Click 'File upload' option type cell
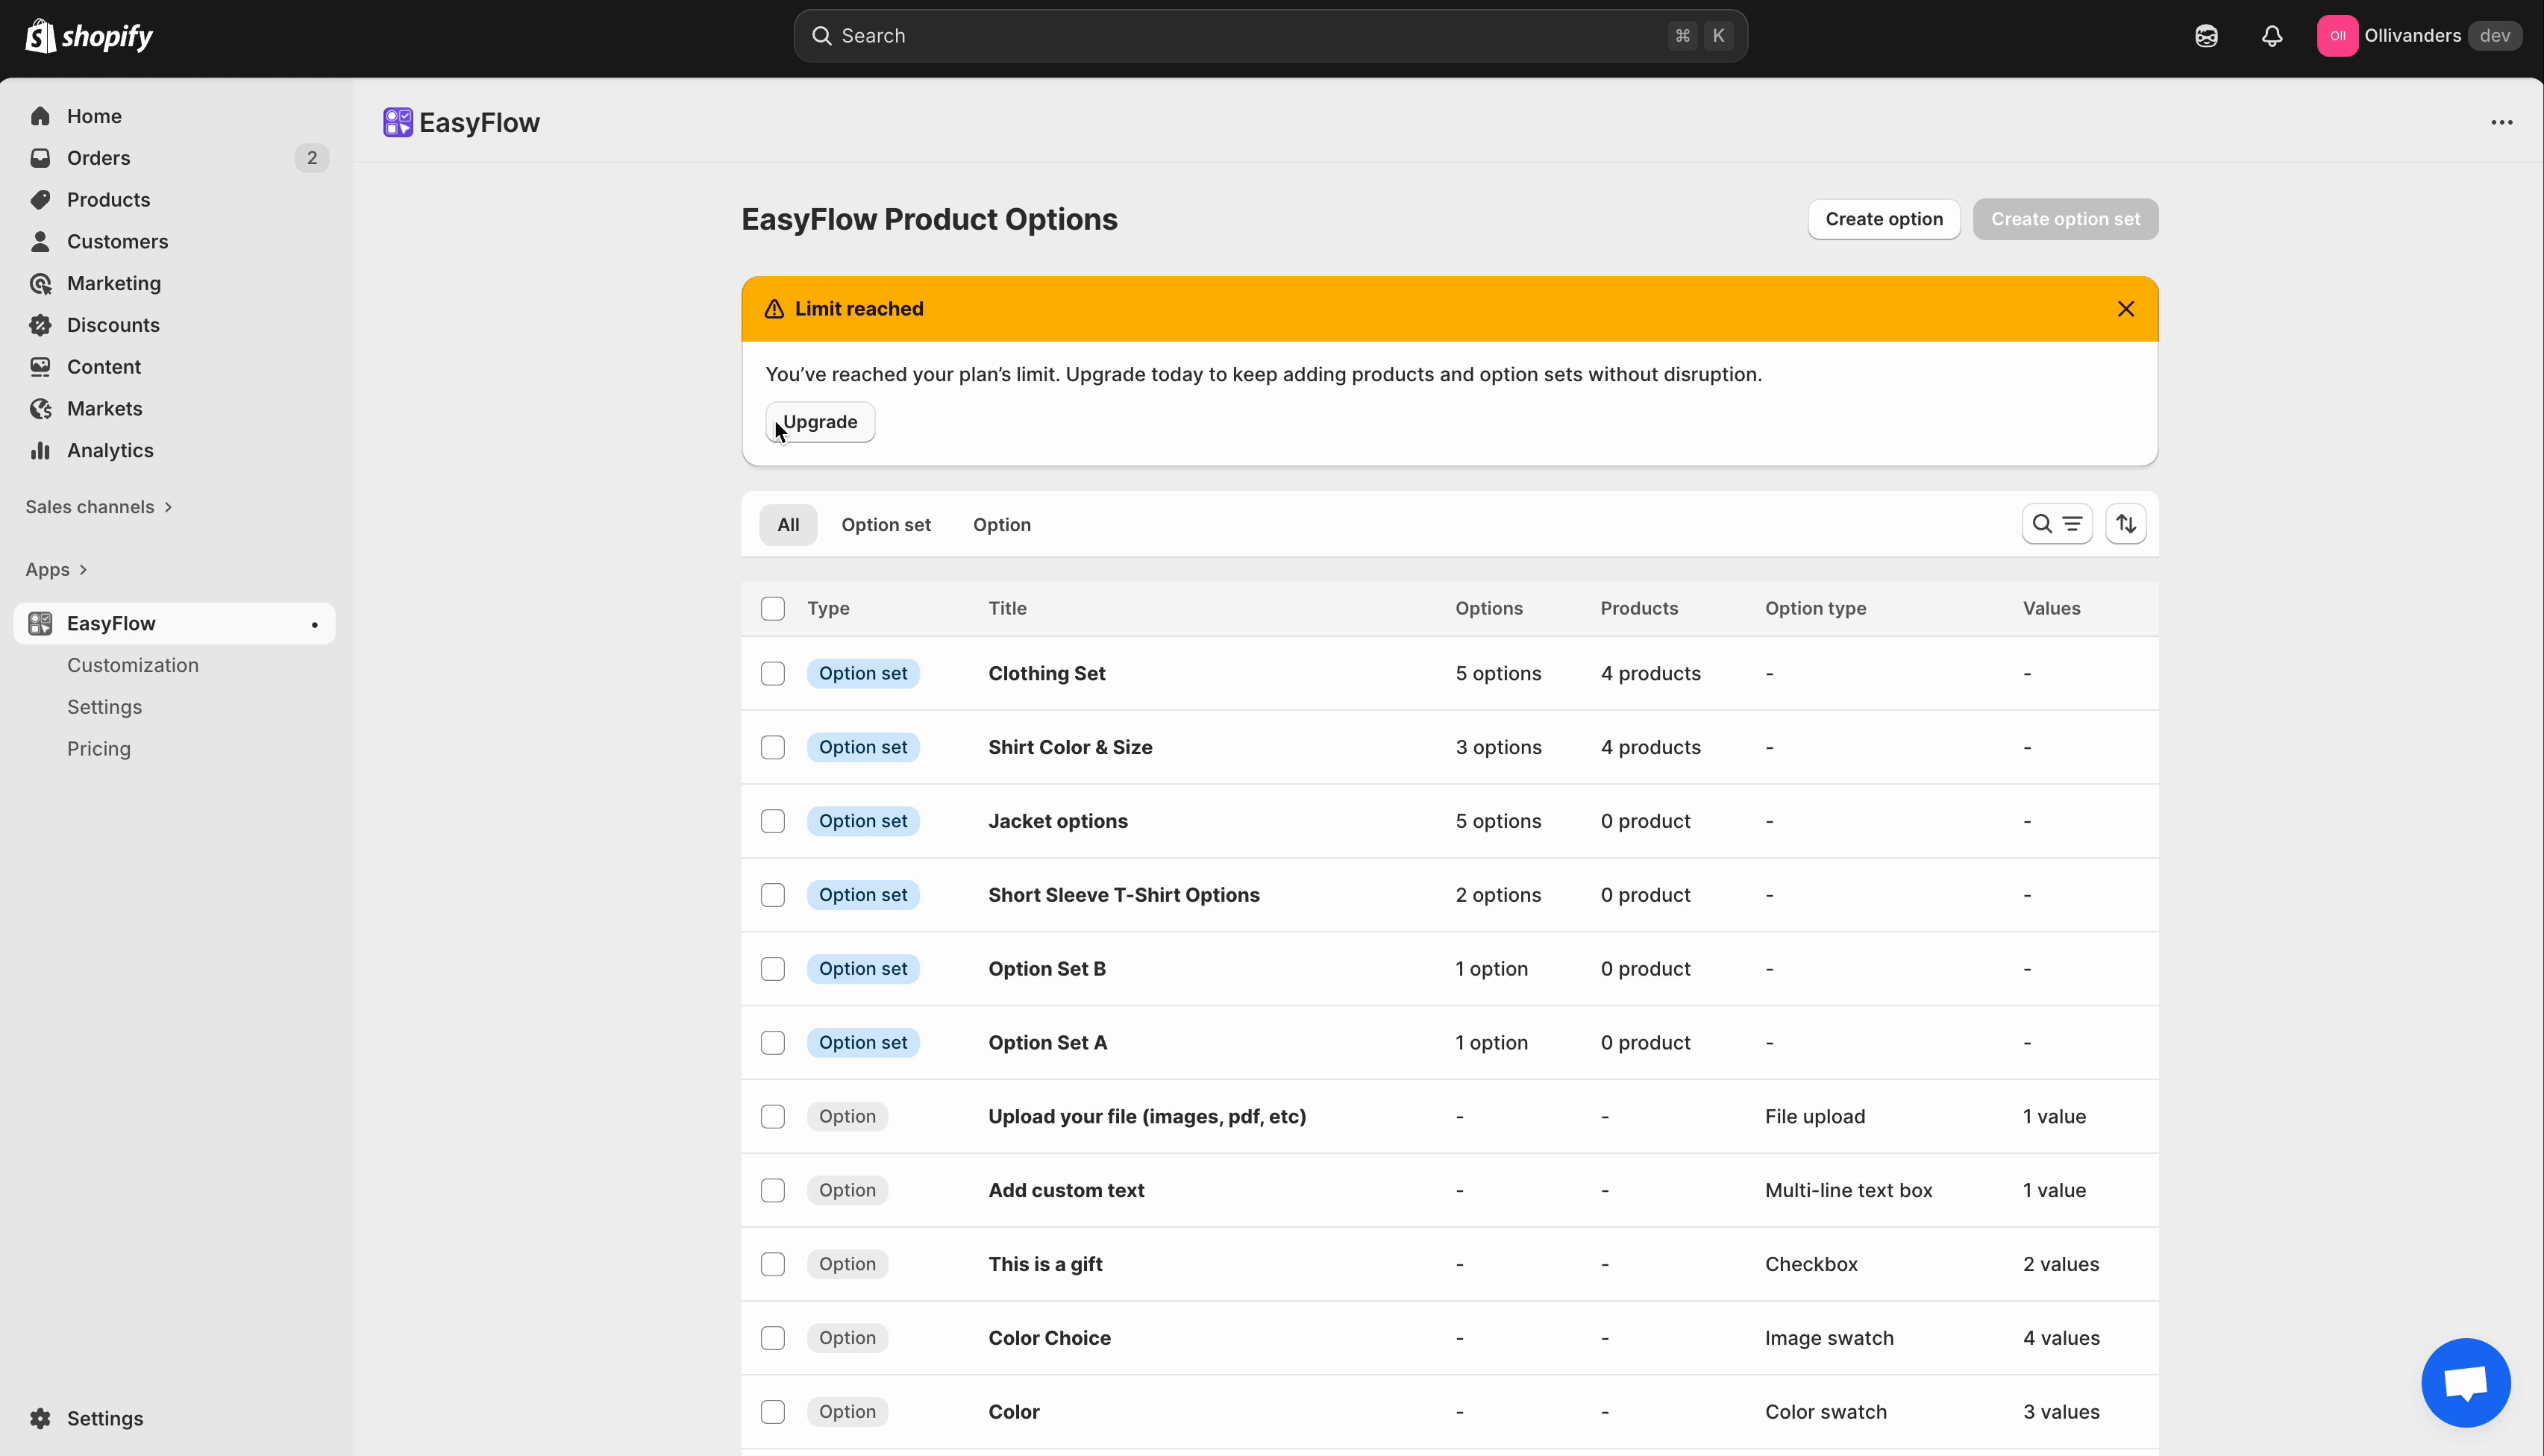Screen dimensions: 2544x1456 [x=1815, y=1117]
